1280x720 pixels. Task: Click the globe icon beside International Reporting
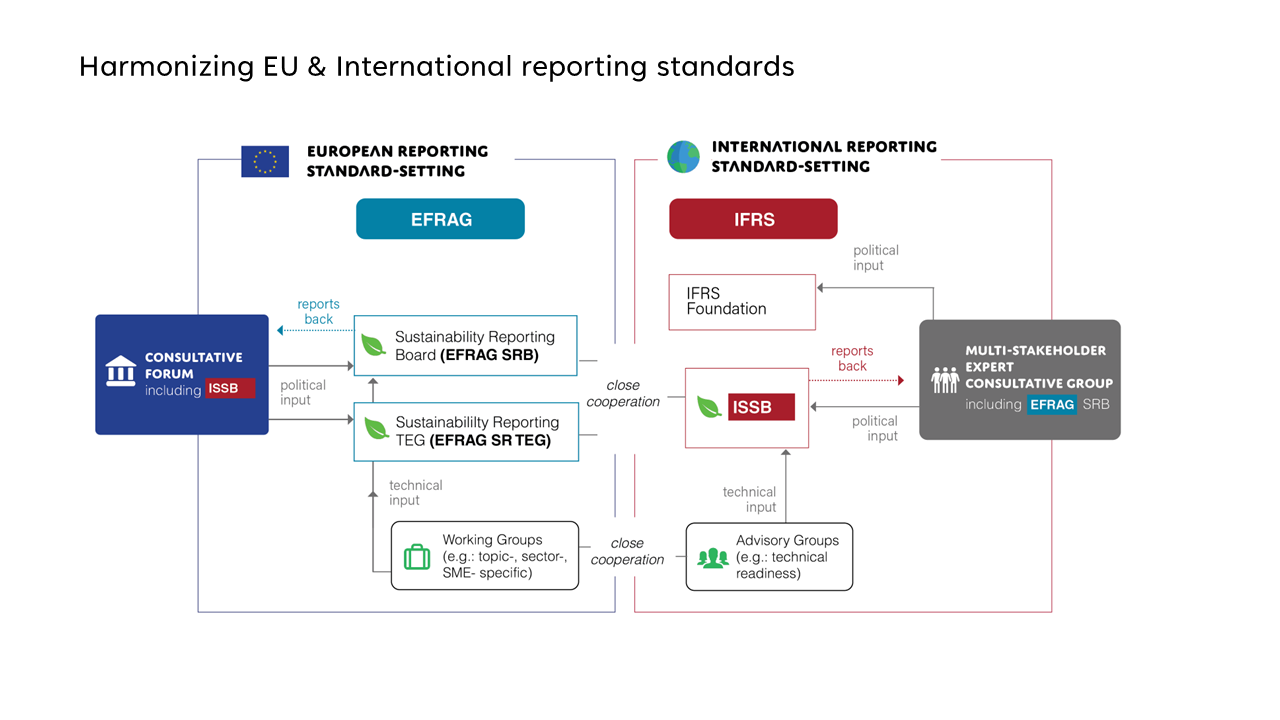coord(684,157)
